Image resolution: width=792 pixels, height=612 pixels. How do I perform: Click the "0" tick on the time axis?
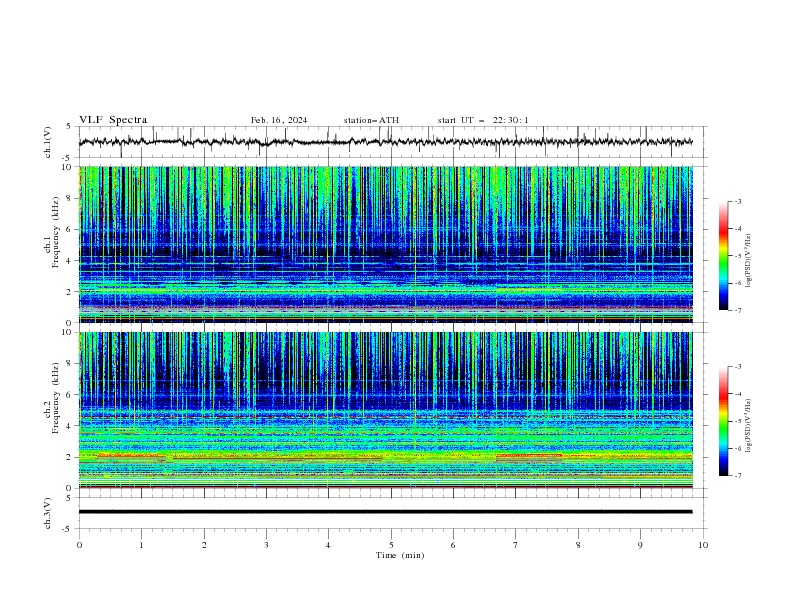click(79, 545)
